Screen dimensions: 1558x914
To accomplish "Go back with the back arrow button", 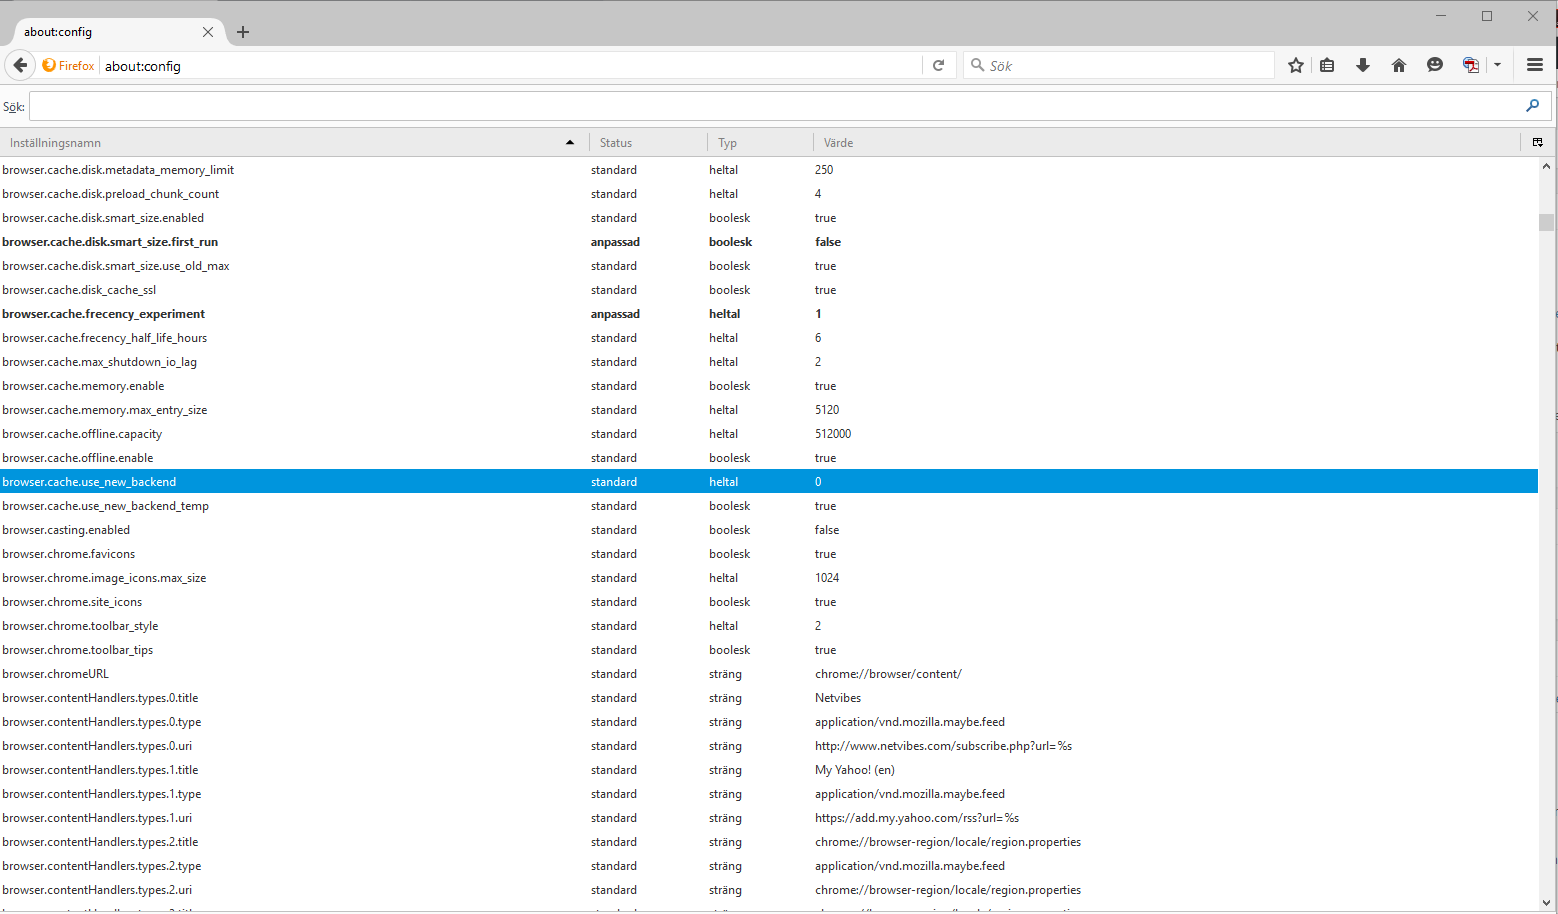I will 20,65.
